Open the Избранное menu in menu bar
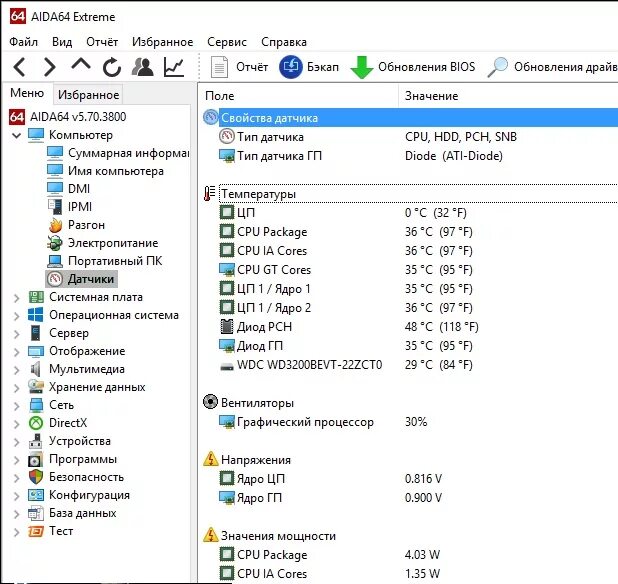The width and height of the screenshot is (618, 584). [162, 42]
